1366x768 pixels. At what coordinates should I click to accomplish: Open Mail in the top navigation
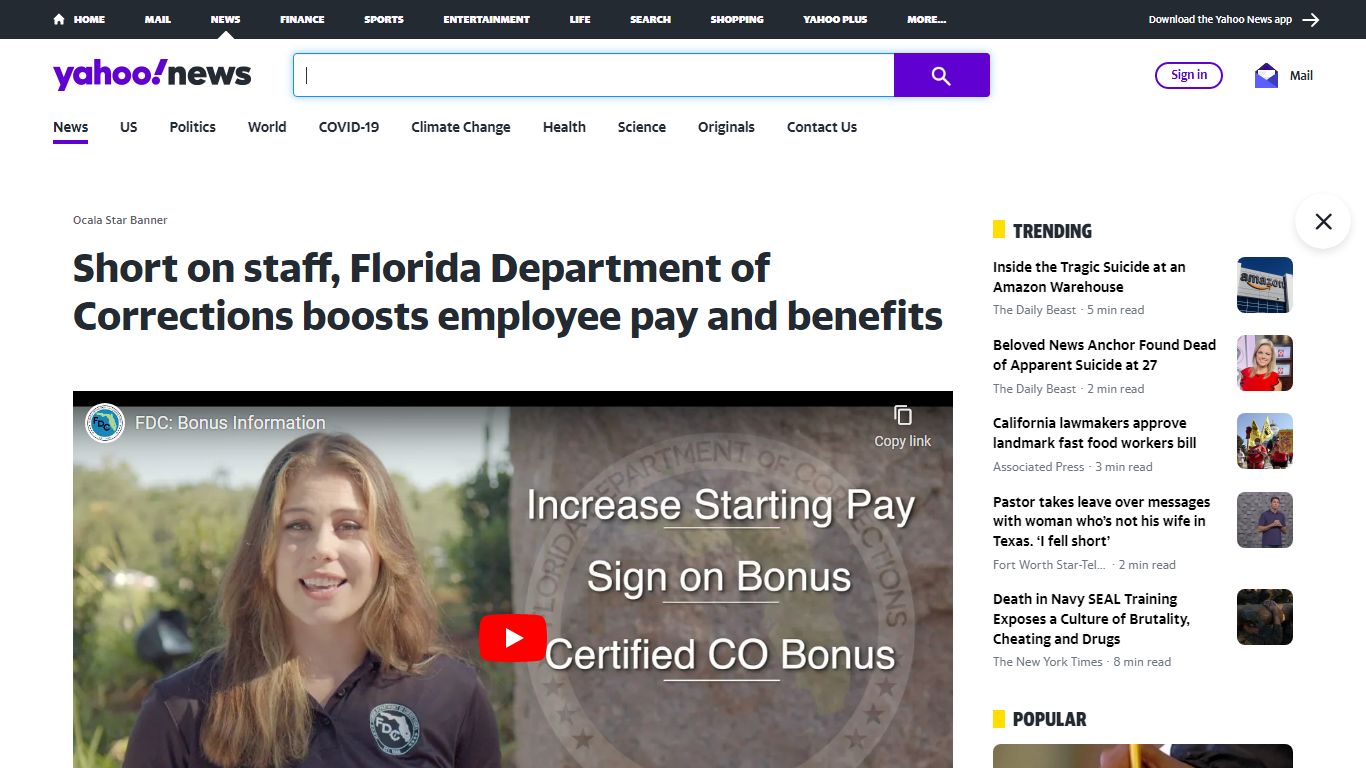tap(158, 19)
